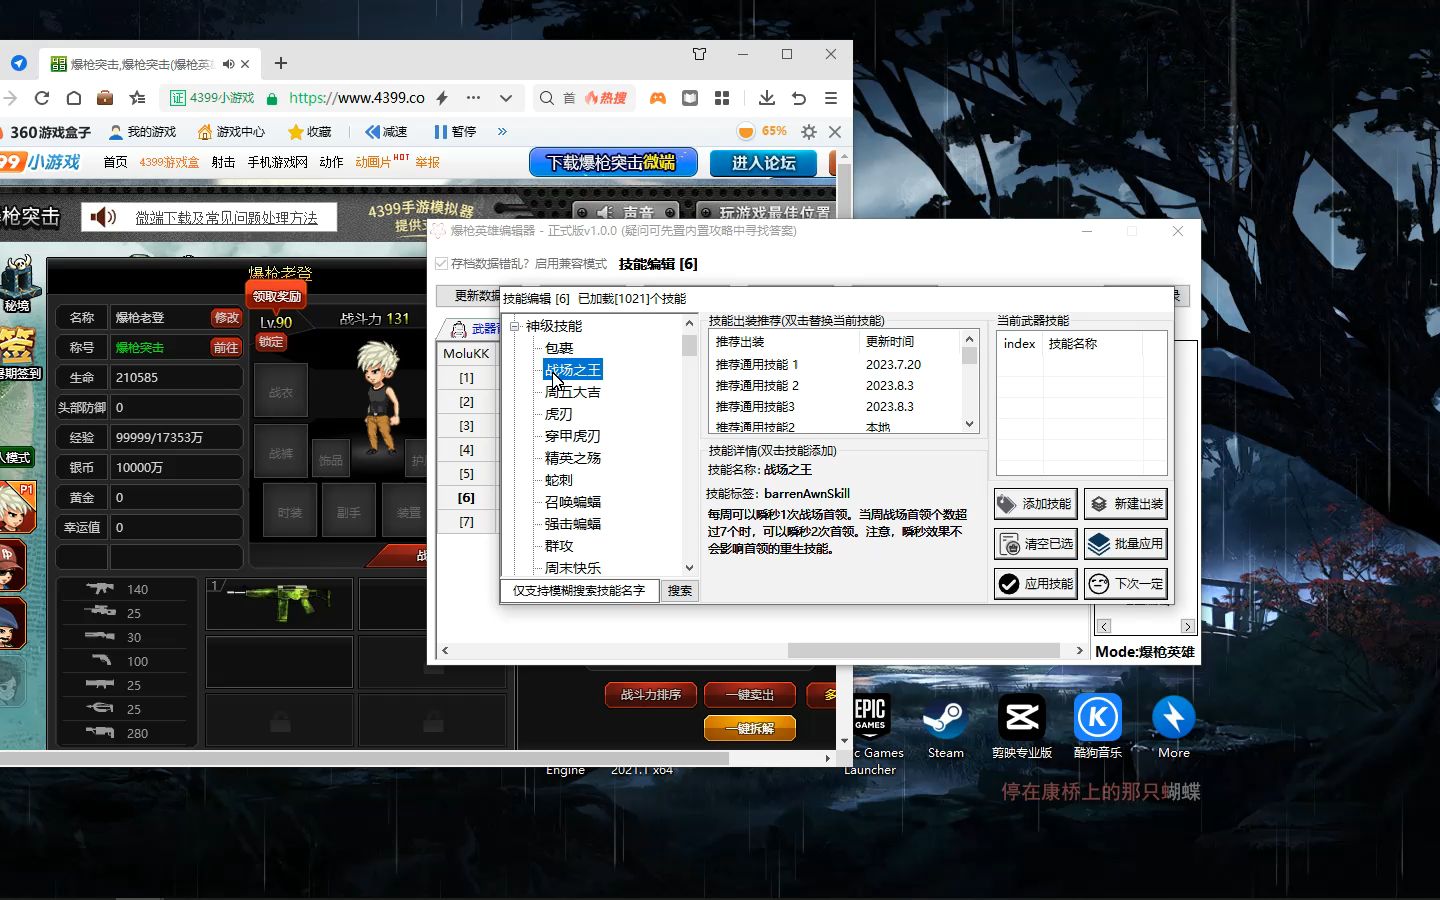
Task: Select the 周五大吉 skill in tree
Action: (x=573, y=392)
